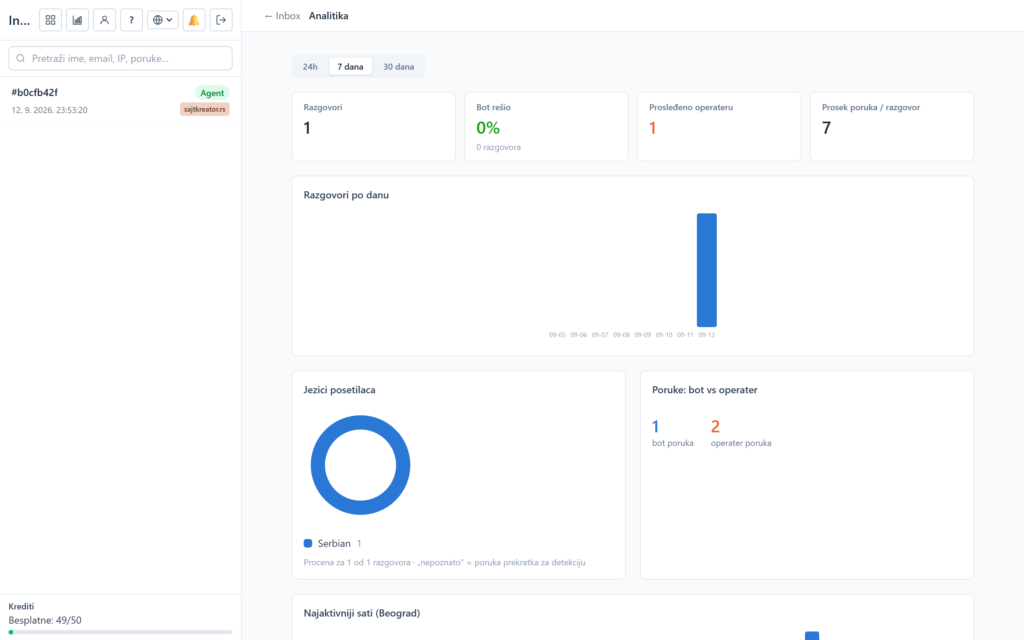
Task: Click the Prosek poruka / razgovor value 7
Action: click(826, 128)
